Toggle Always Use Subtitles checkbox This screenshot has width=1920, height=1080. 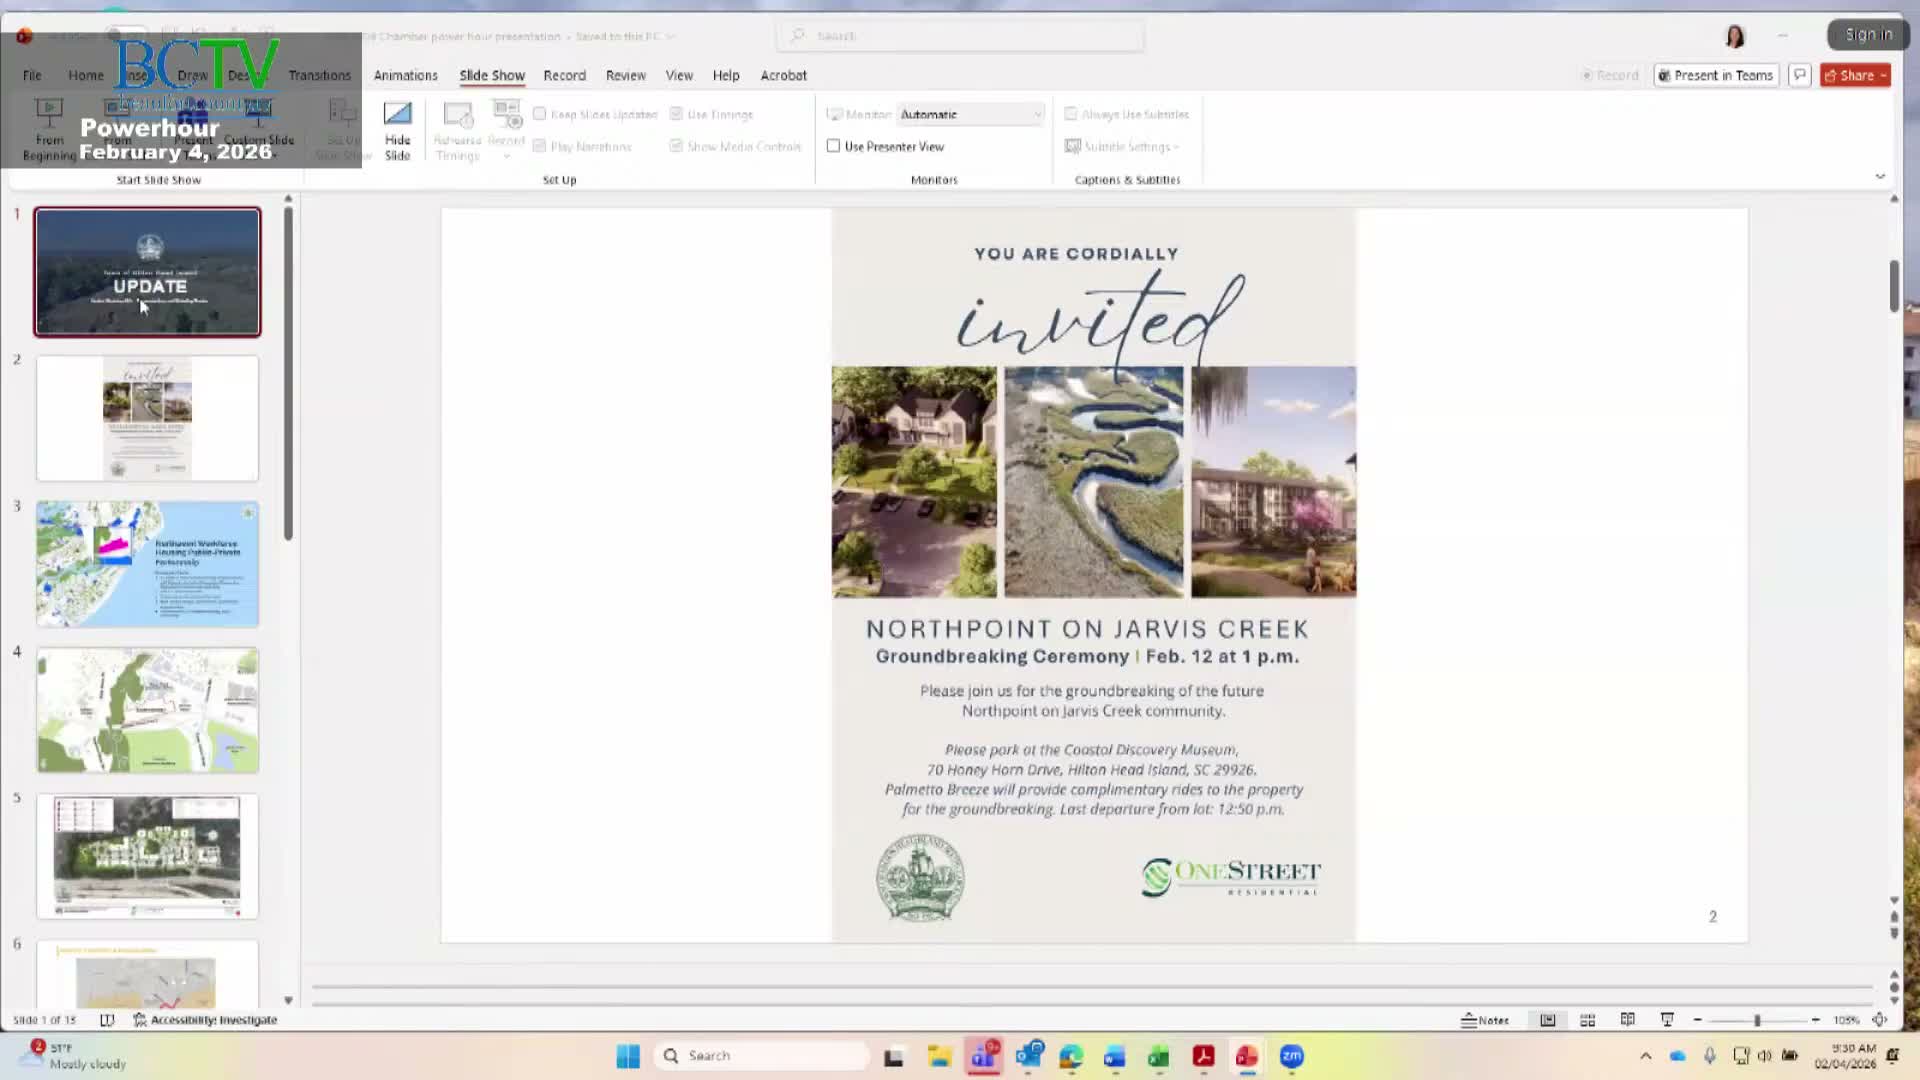point(1071,114)
